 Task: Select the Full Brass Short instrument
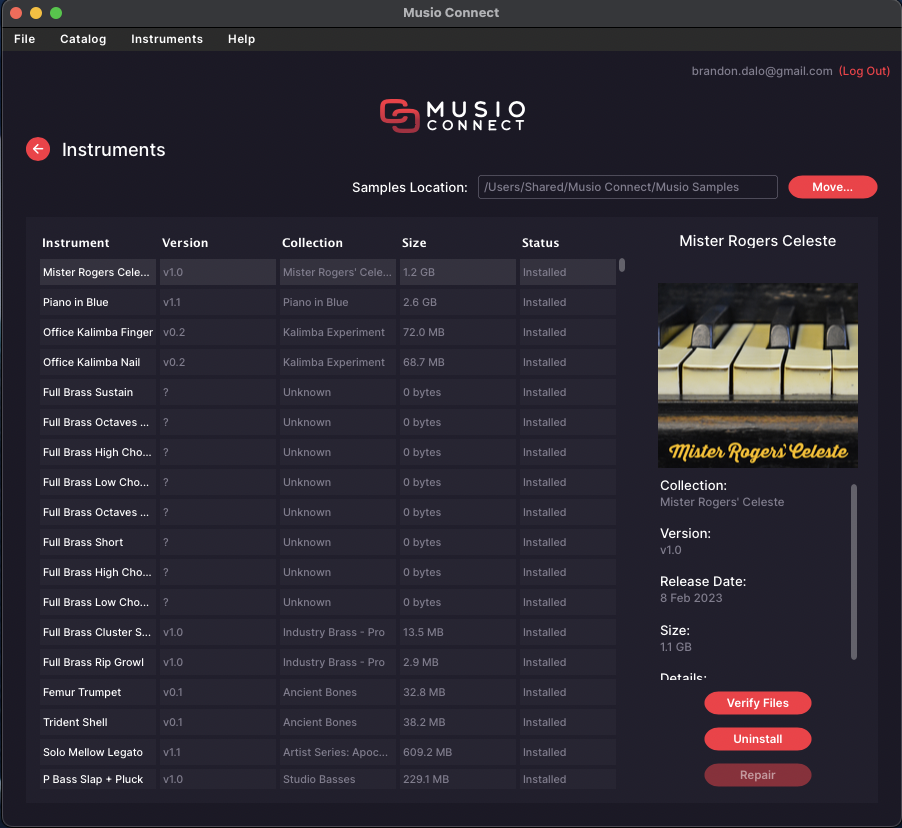(98, 542)
